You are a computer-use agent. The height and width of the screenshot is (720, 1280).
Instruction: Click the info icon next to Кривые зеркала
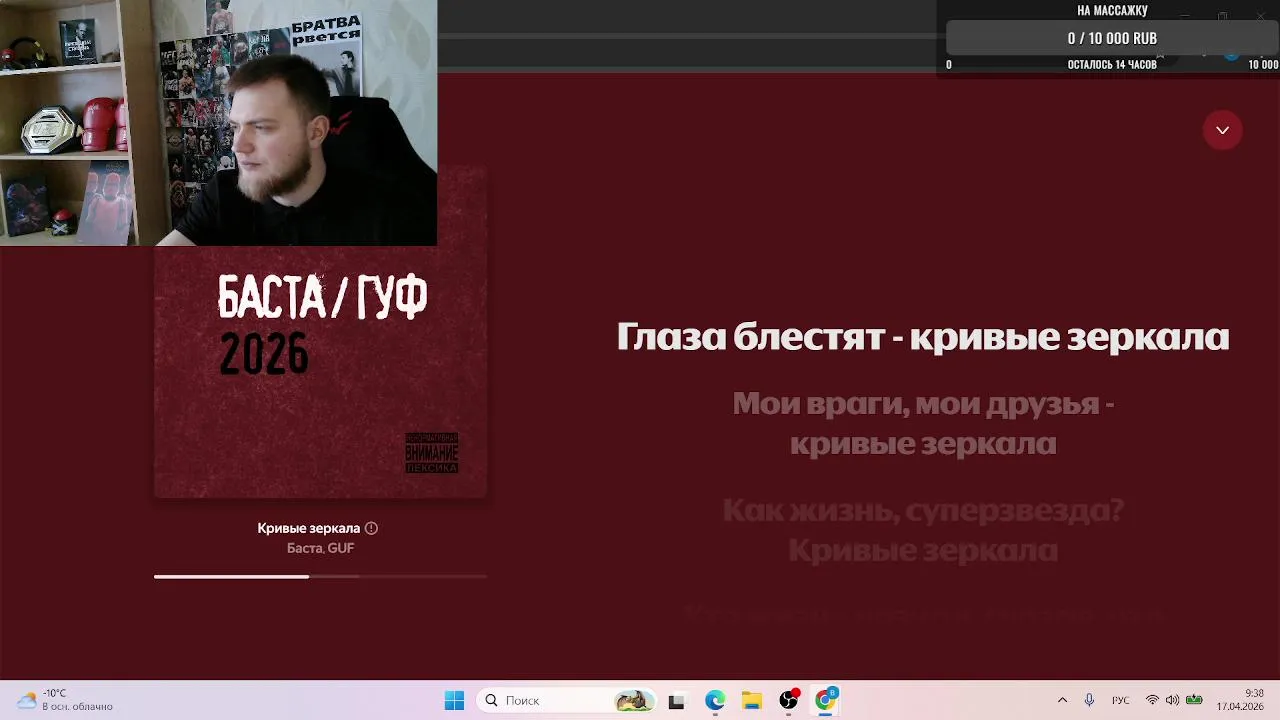(371, 528)
